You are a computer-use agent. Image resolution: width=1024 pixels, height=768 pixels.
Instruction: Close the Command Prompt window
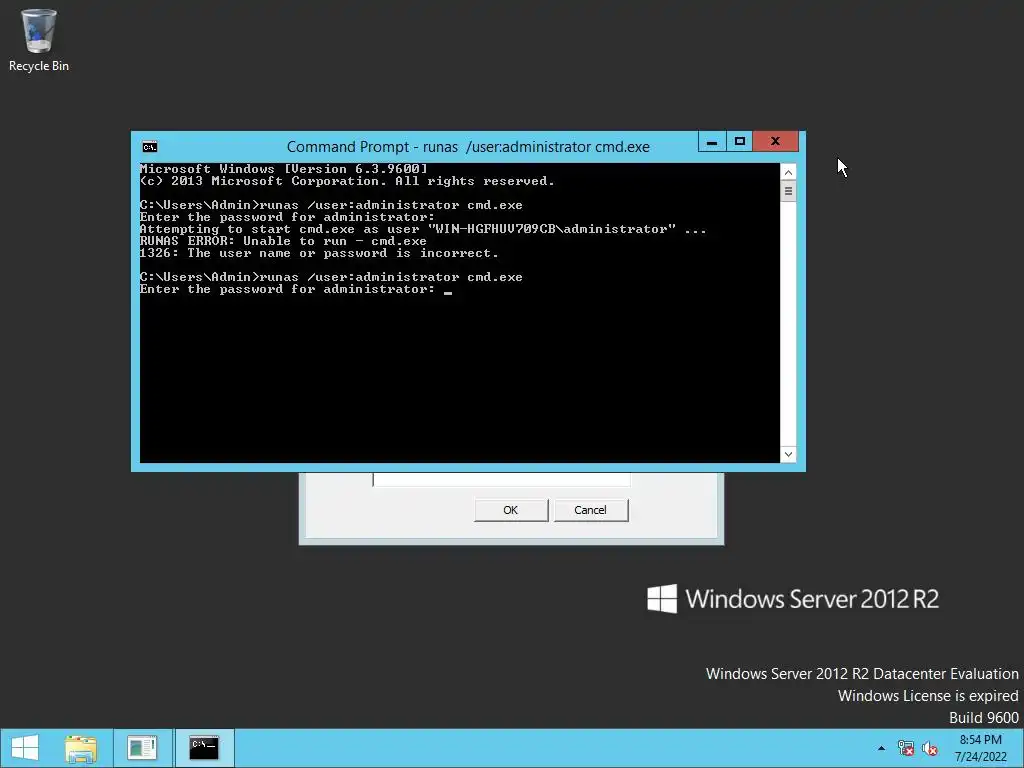point(775,141)
